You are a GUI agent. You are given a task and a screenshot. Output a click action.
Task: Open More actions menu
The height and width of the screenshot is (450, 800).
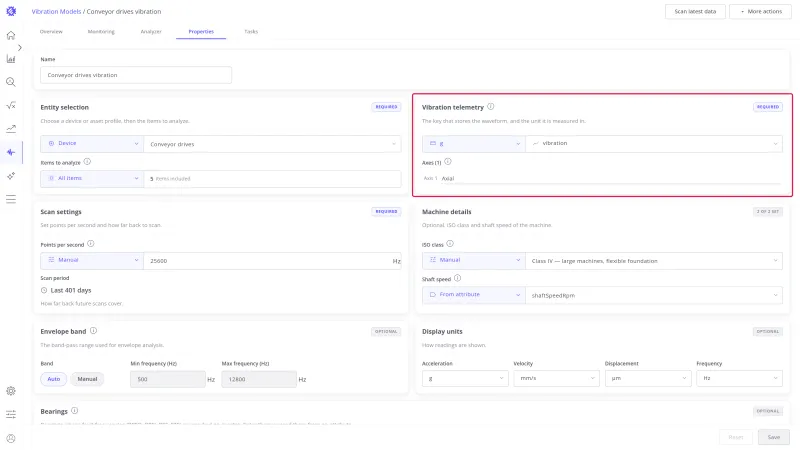coord(760,11)
